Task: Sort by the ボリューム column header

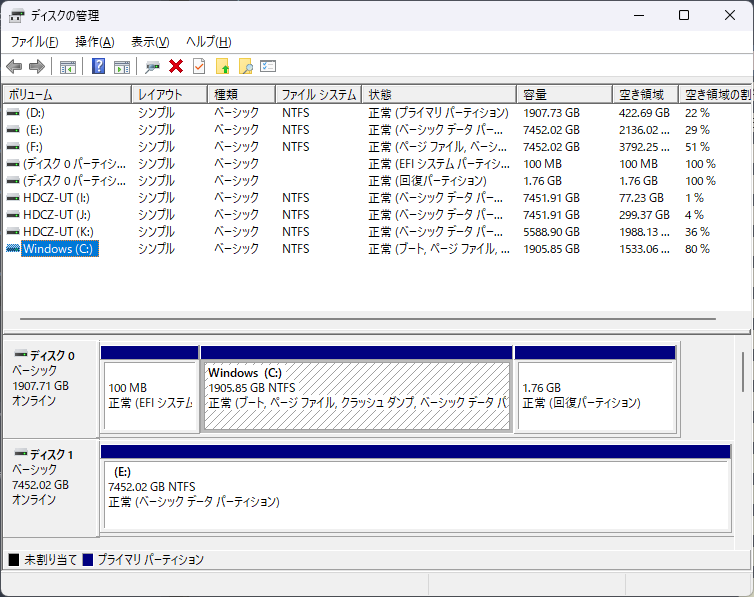Action: click(x=66, y=94)
